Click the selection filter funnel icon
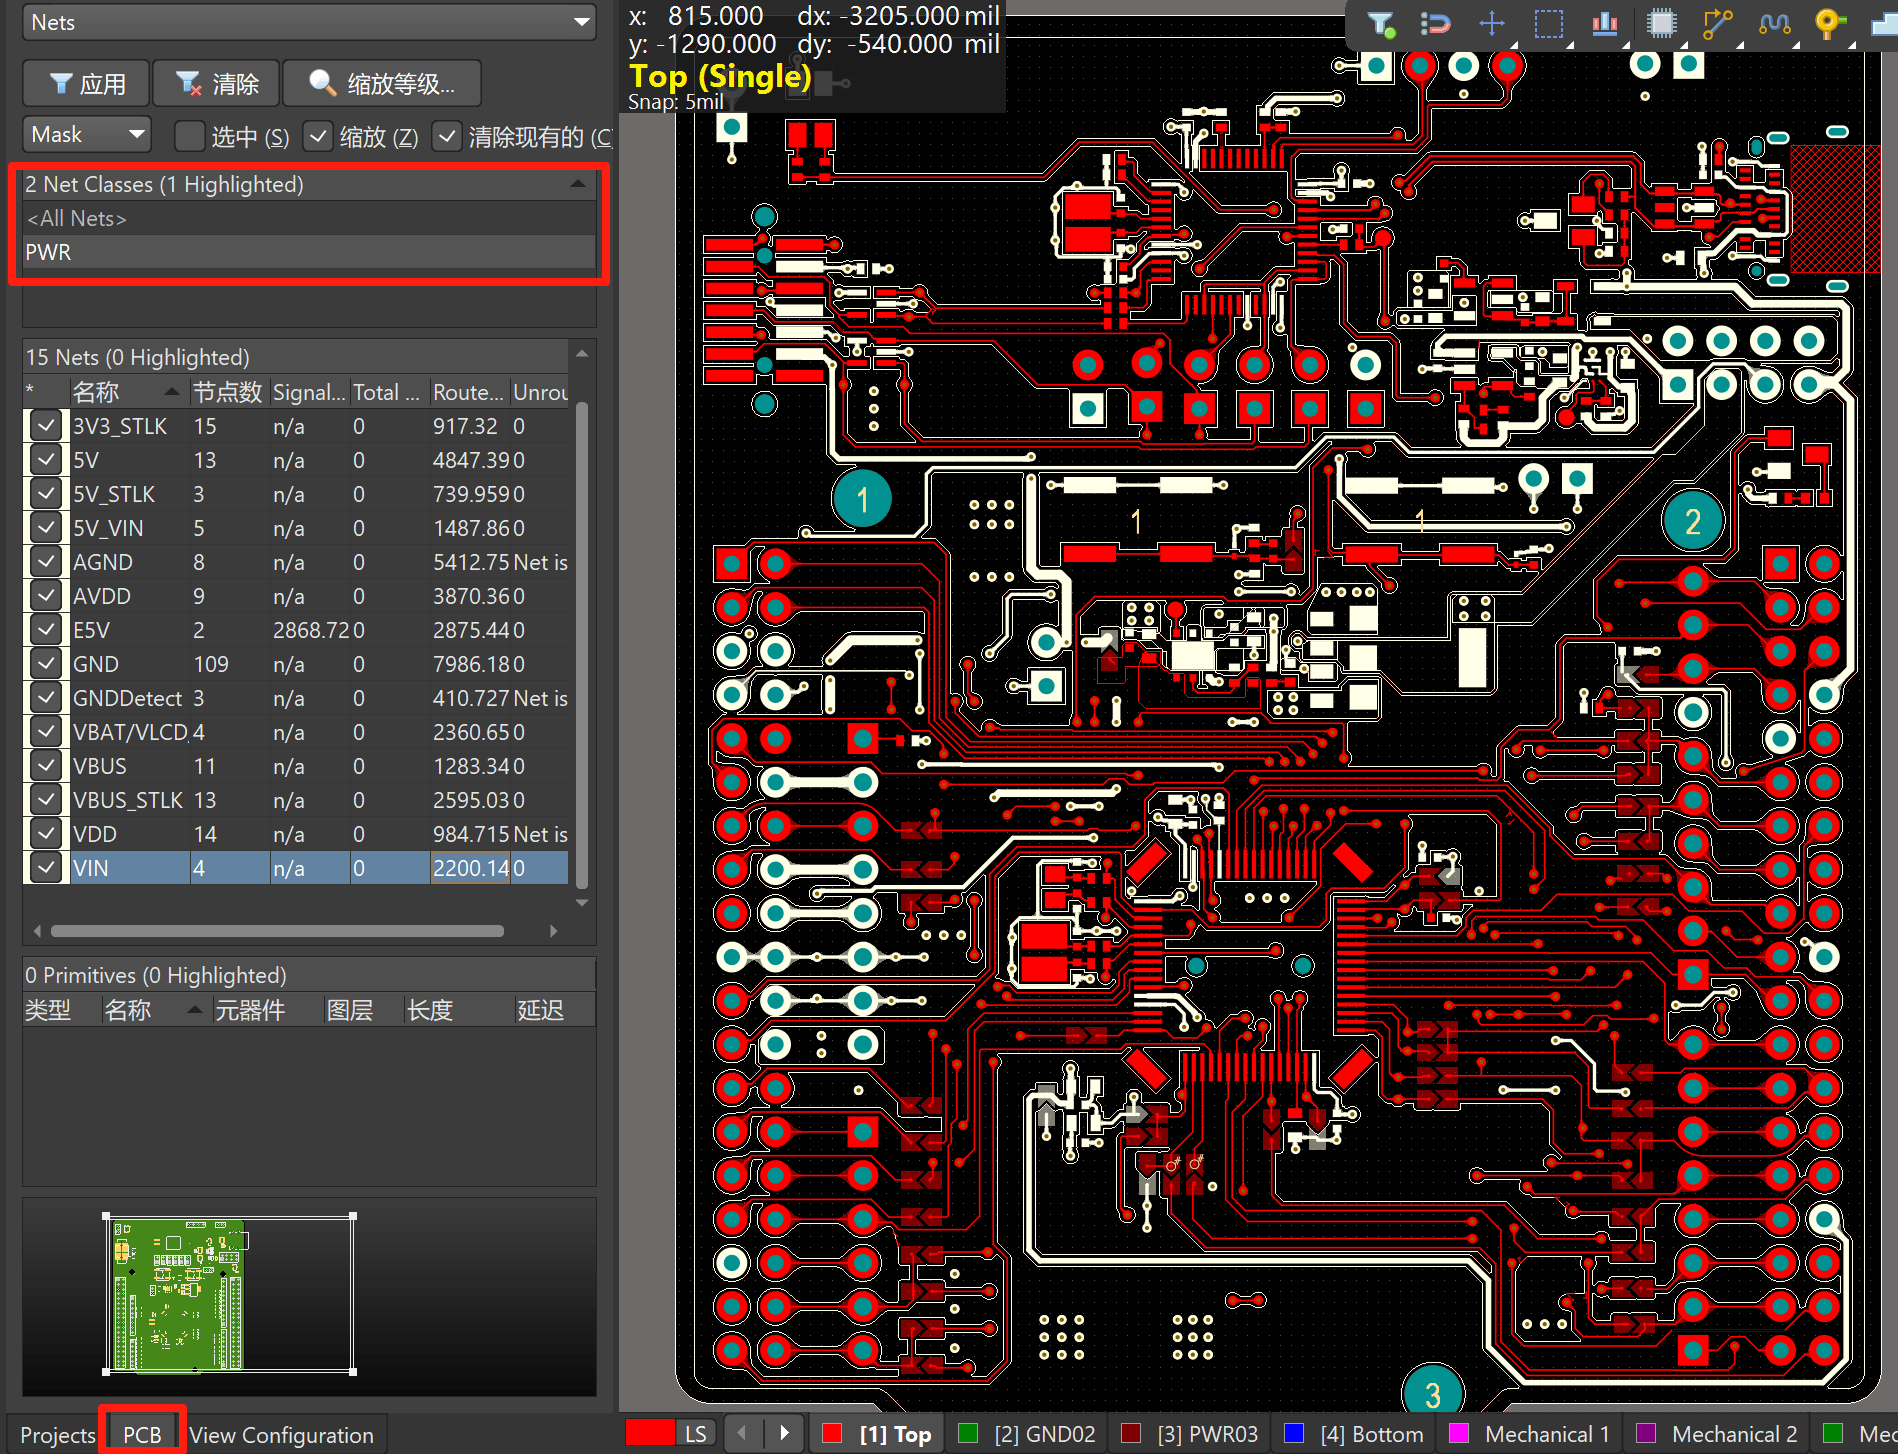The image size is (1898, 1454). [1381, 23]
